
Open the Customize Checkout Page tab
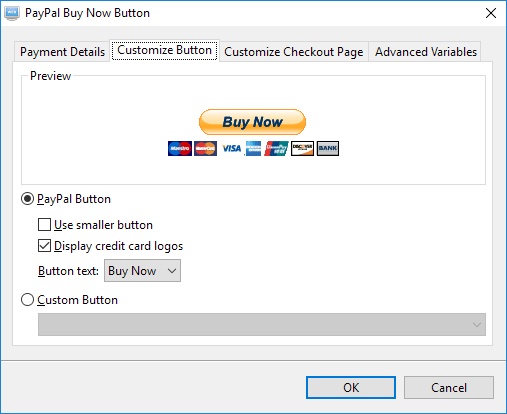(294, 52)
